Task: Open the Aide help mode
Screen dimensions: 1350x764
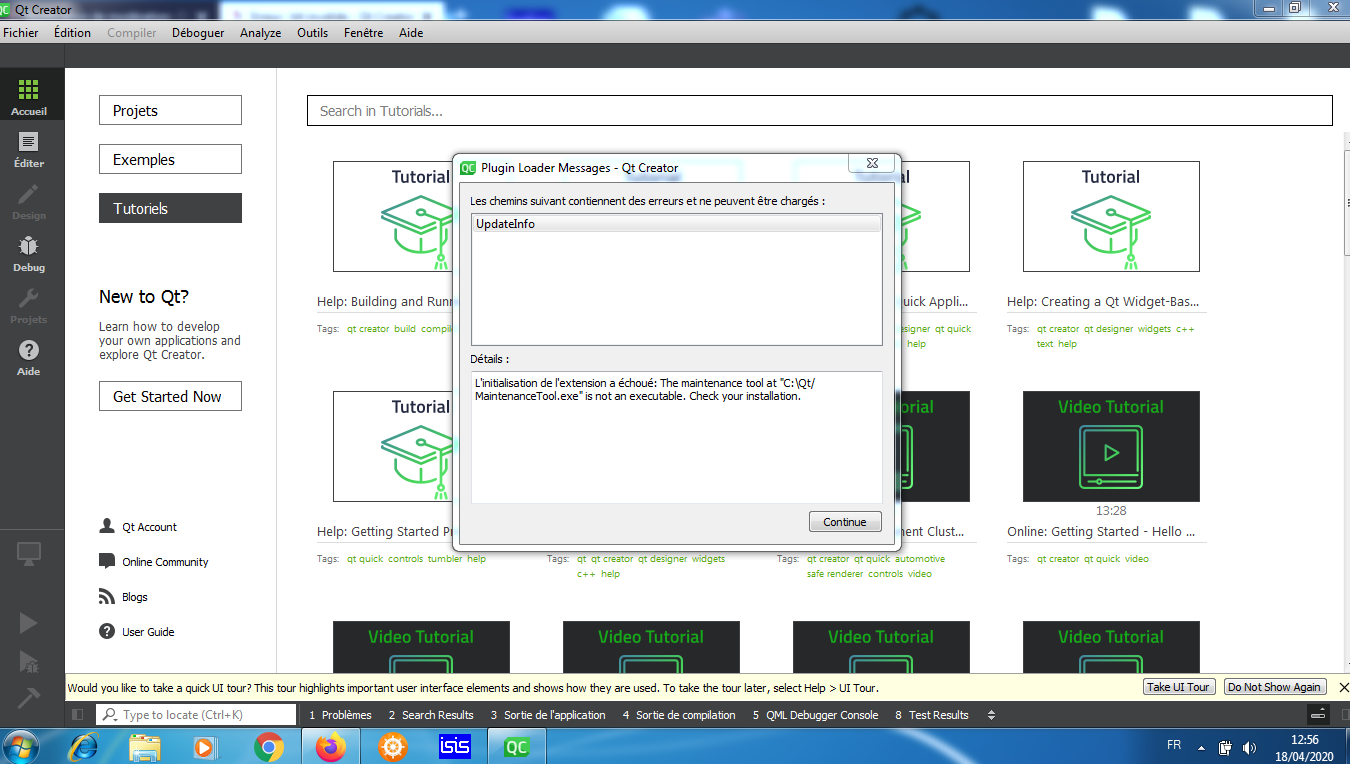Action: point(29,357)
